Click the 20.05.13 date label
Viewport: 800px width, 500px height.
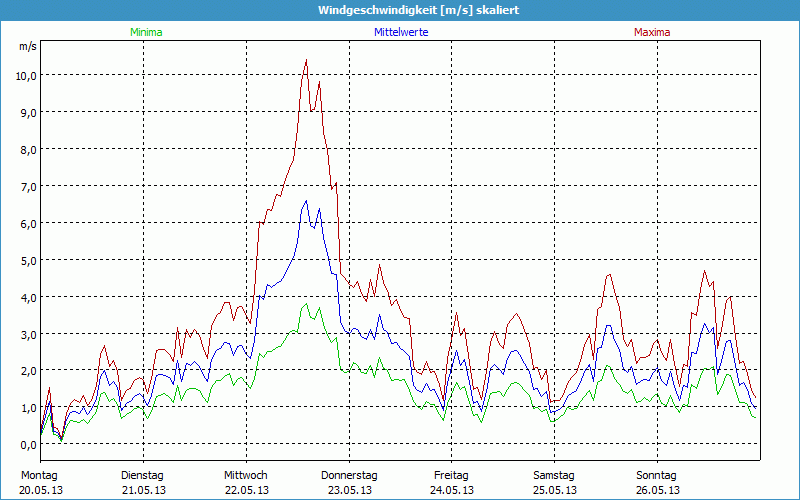click(41, 490)
